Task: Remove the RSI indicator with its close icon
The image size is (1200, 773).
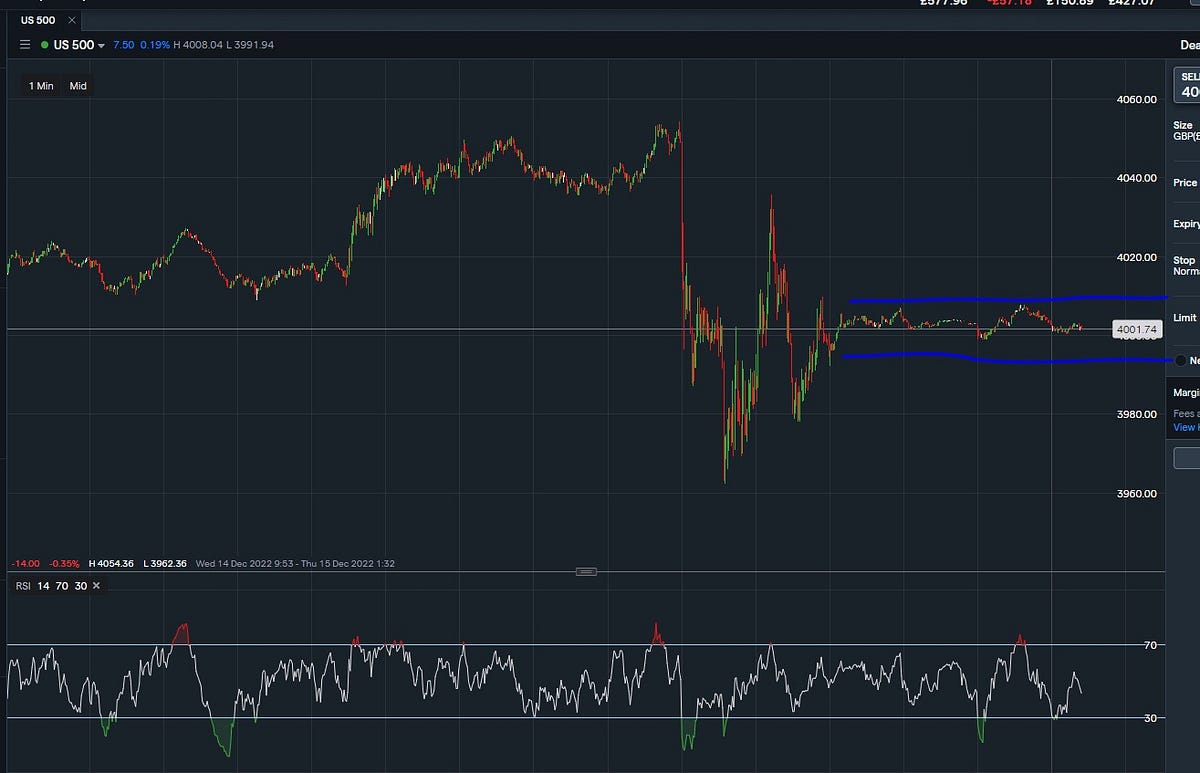Action: (95, 586)
